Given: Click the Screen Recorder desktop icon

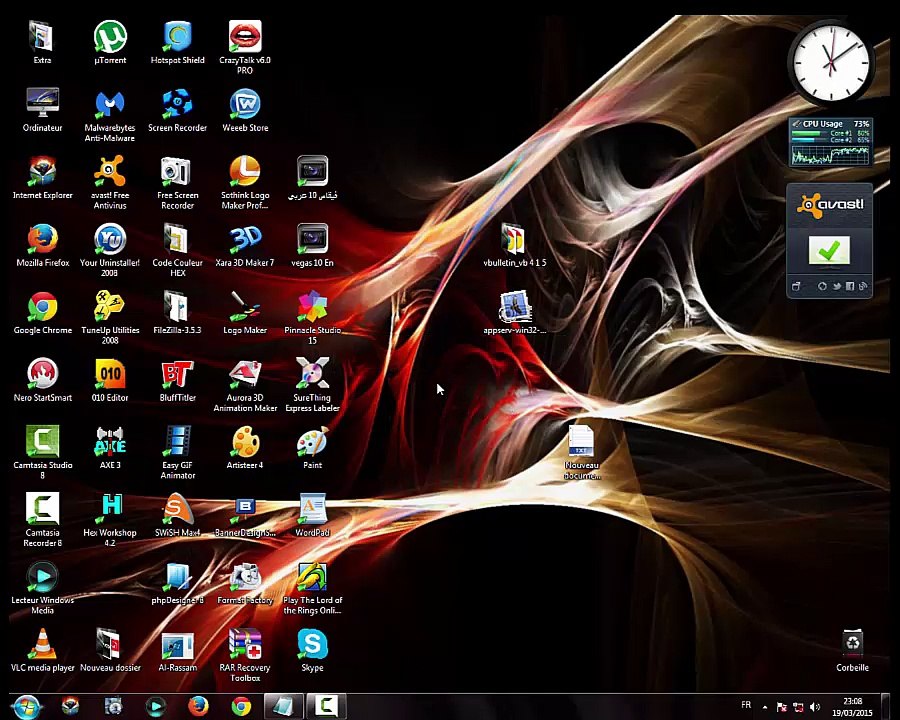Looking at the screenshot, I should click(177, 110).
